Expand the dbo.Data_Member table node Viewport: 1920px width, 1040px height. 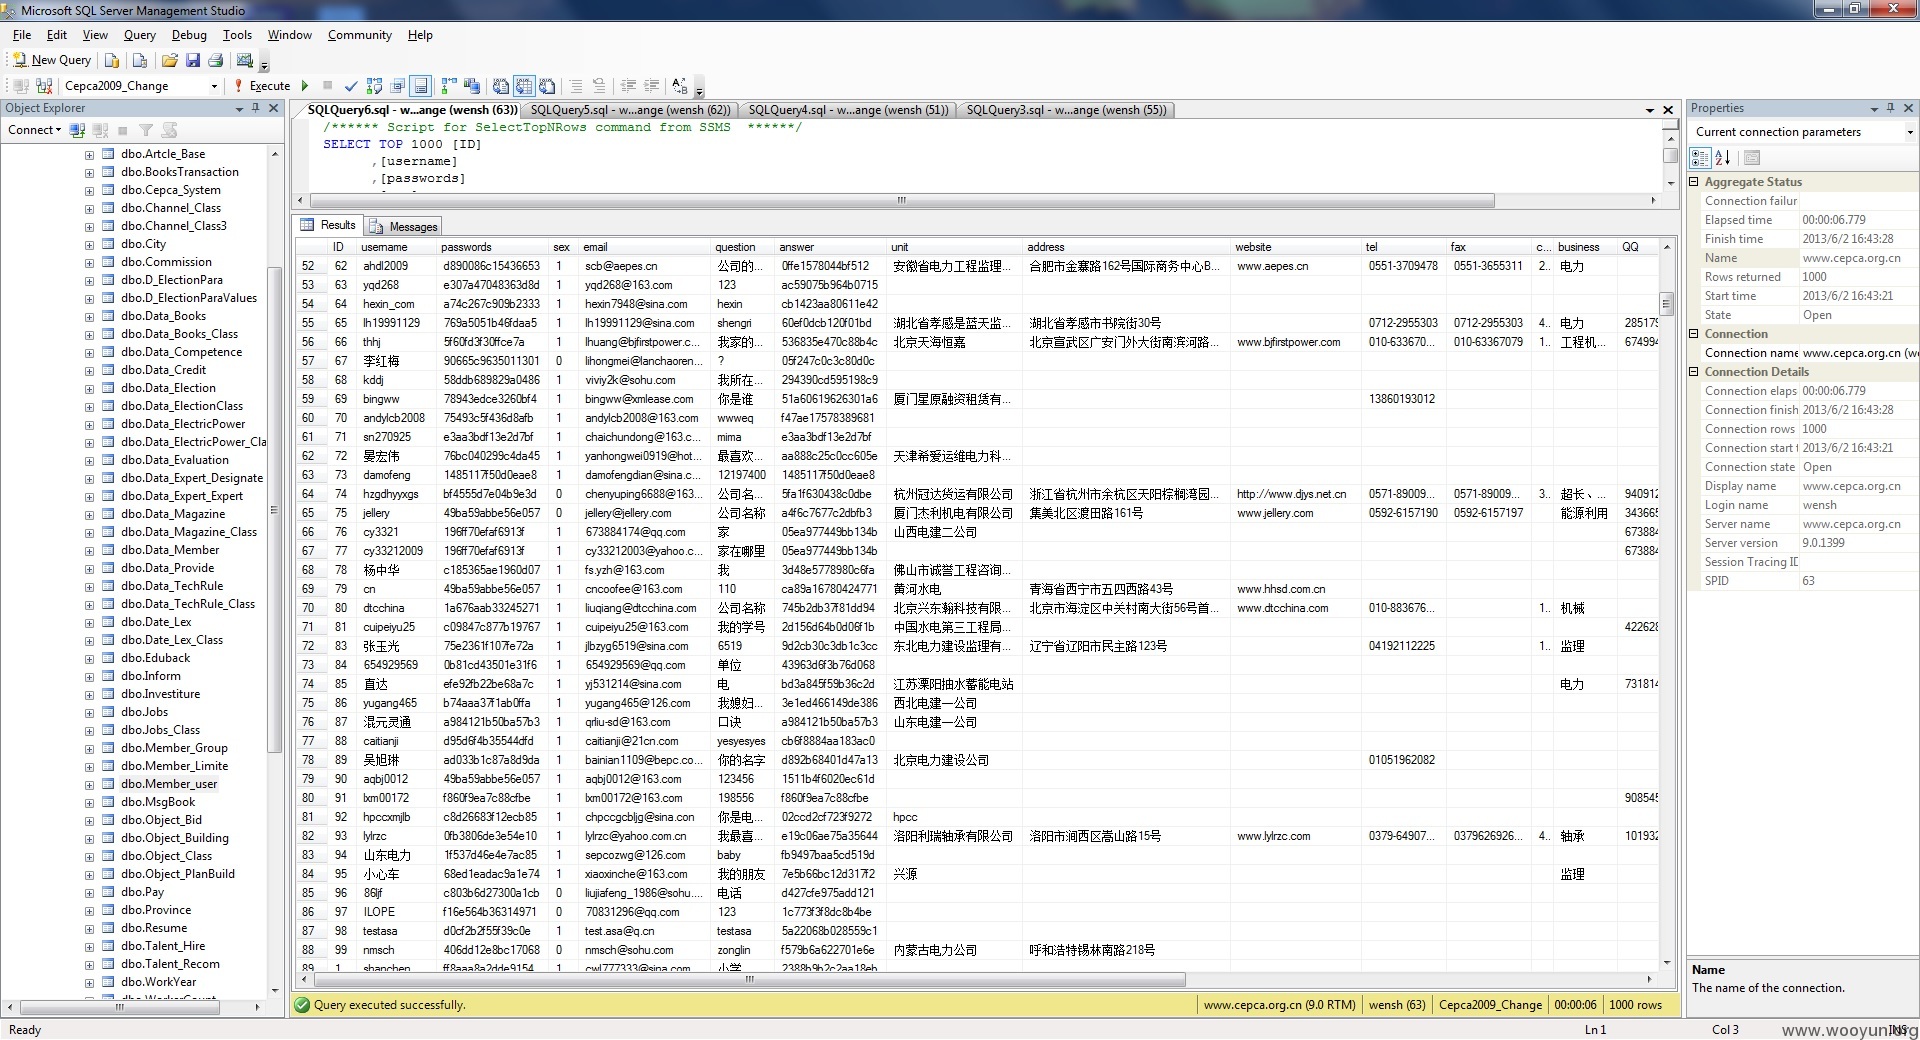pyautogui.click(x=89, y=551)
